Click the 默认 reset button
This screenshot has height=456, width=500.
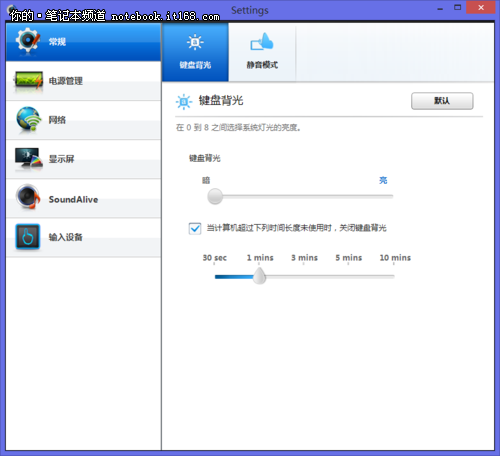442,101
